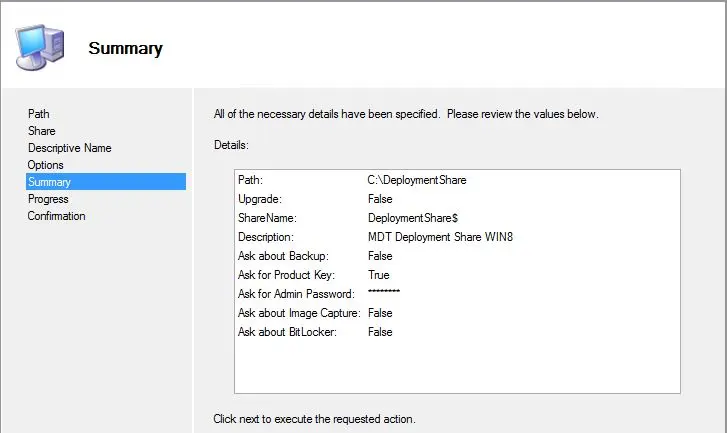Screen dimensions: 727x433
Task: Click the 'Ask about Image Capture:' label
Action: [299, 313]
